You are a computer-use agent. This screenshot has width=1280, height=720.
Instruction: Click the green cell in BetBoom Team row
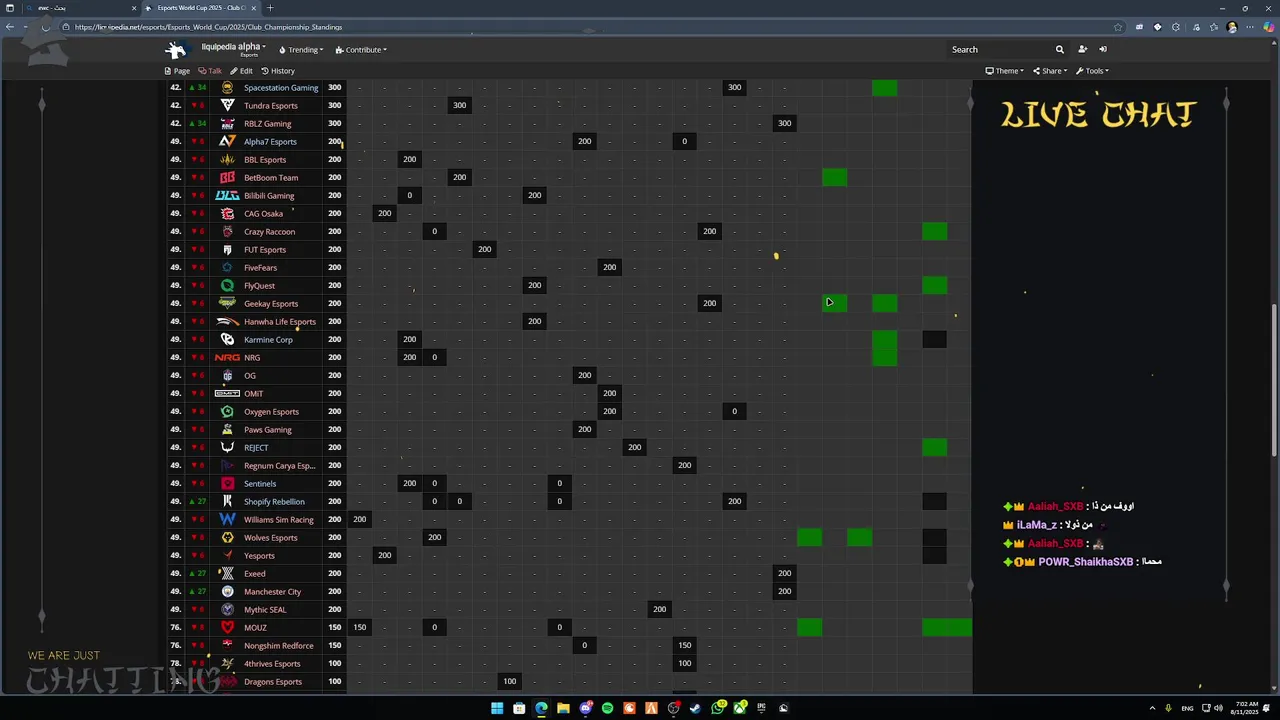tap(835, 177)
